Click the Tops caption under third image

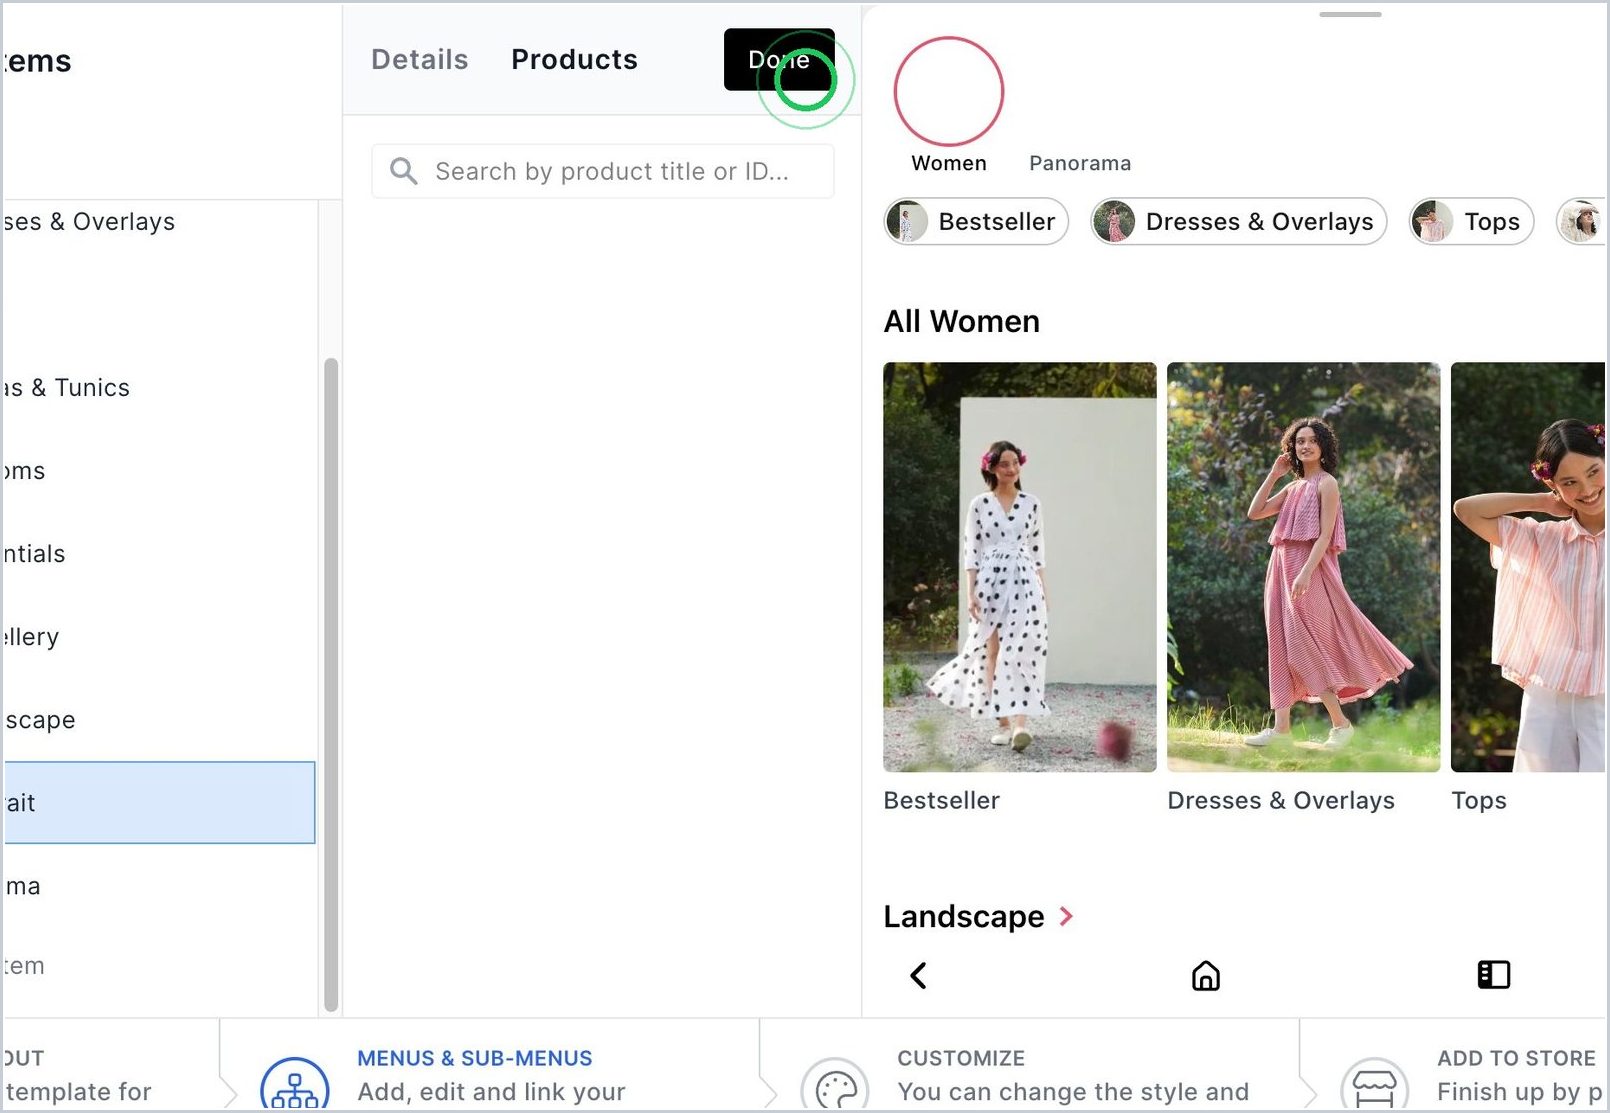(x=1479, y=800)
